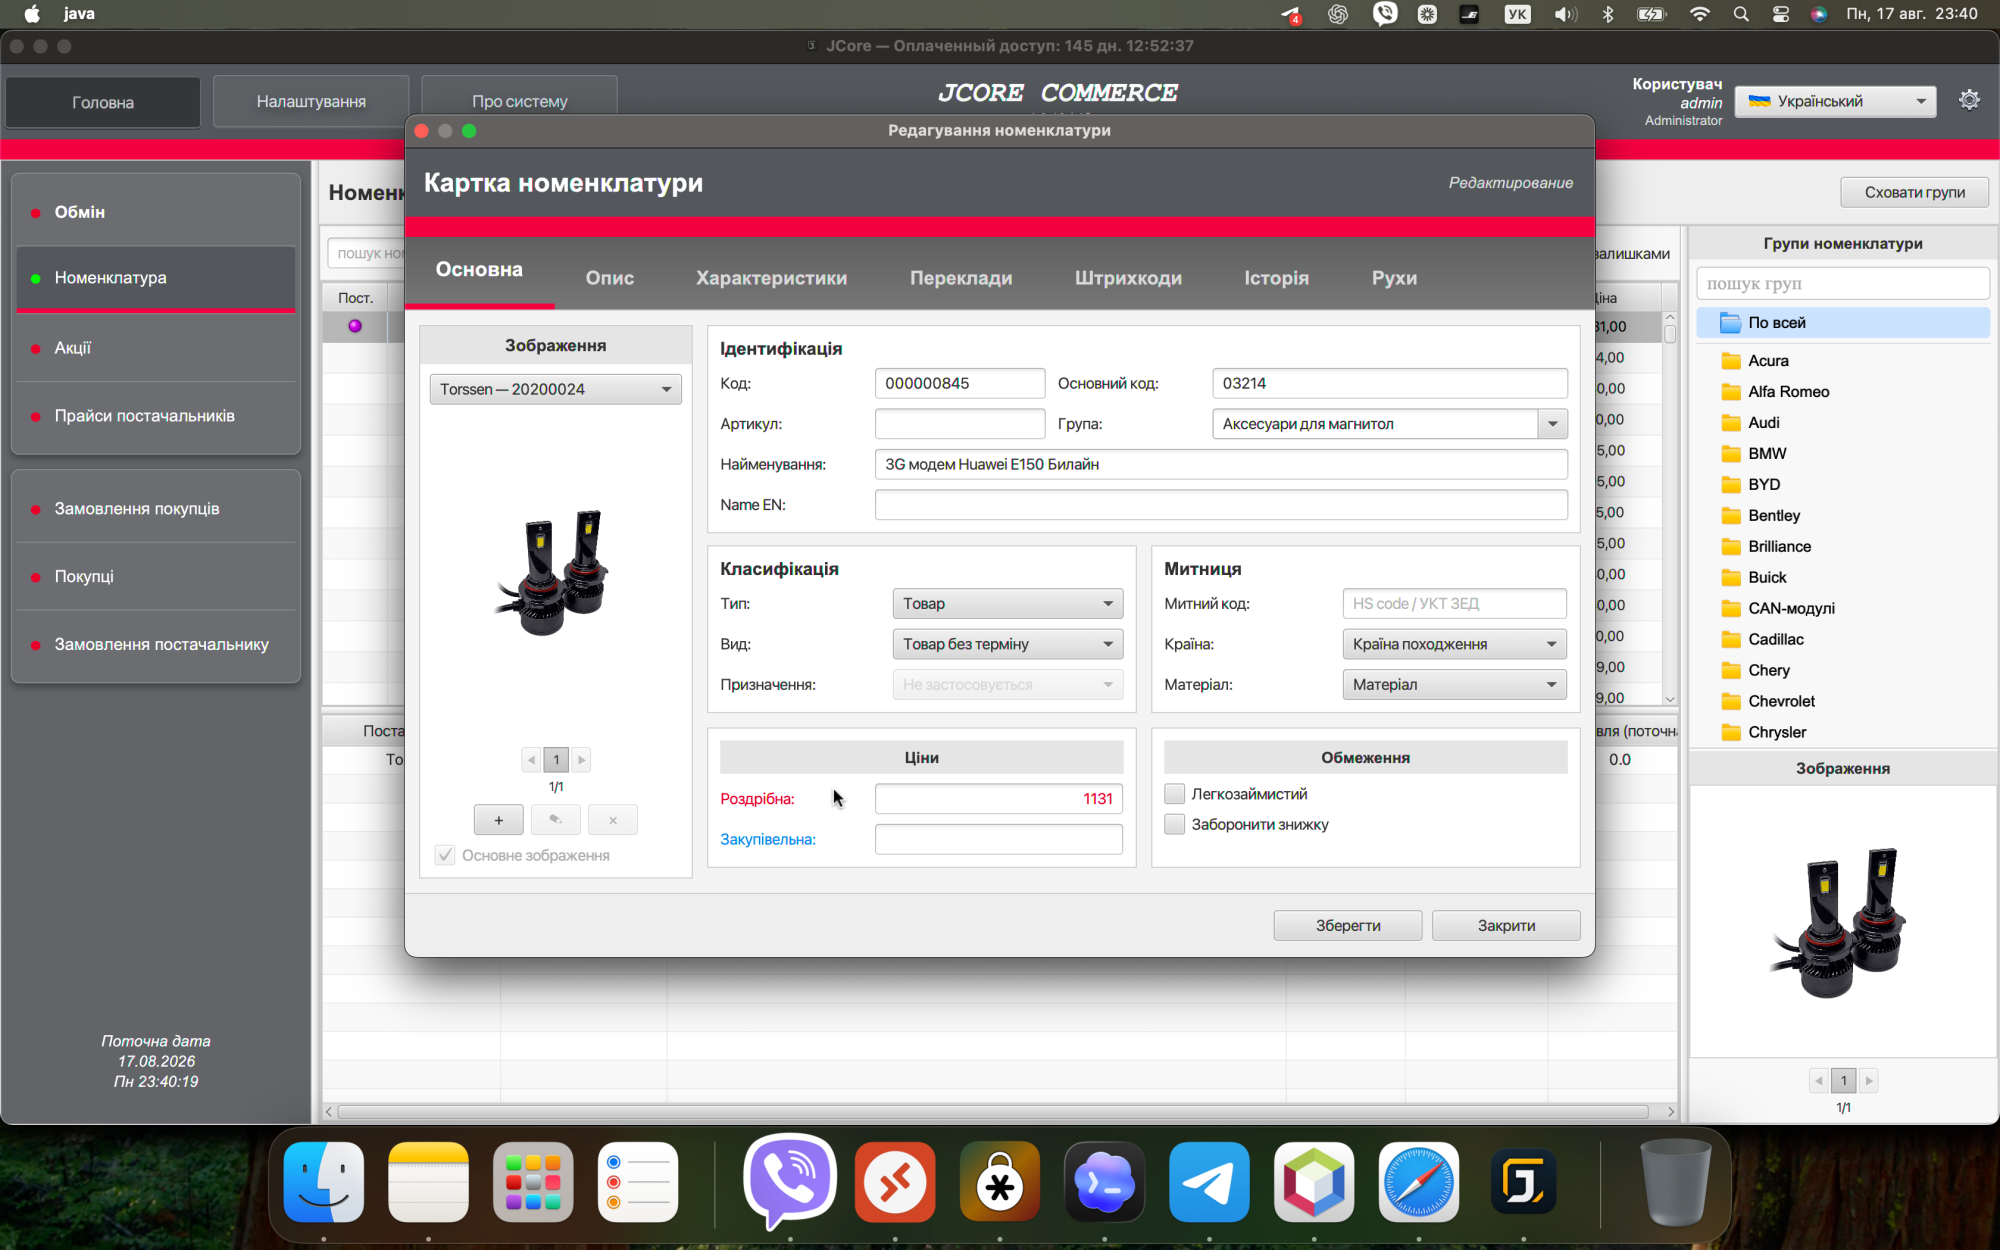
Task: Click the Роздрібна price field
Action: click(999, 799)
